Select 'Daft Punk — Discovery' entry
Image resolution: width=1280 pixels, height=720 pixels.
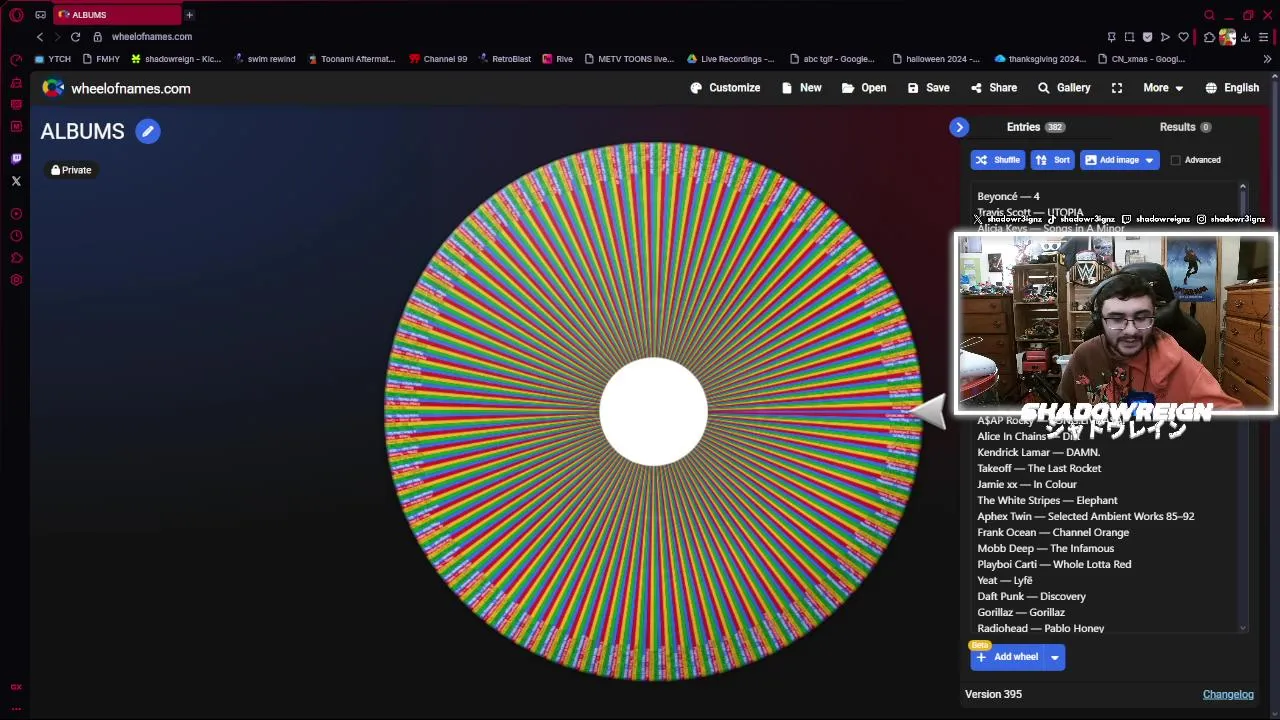click(1031, 596)
